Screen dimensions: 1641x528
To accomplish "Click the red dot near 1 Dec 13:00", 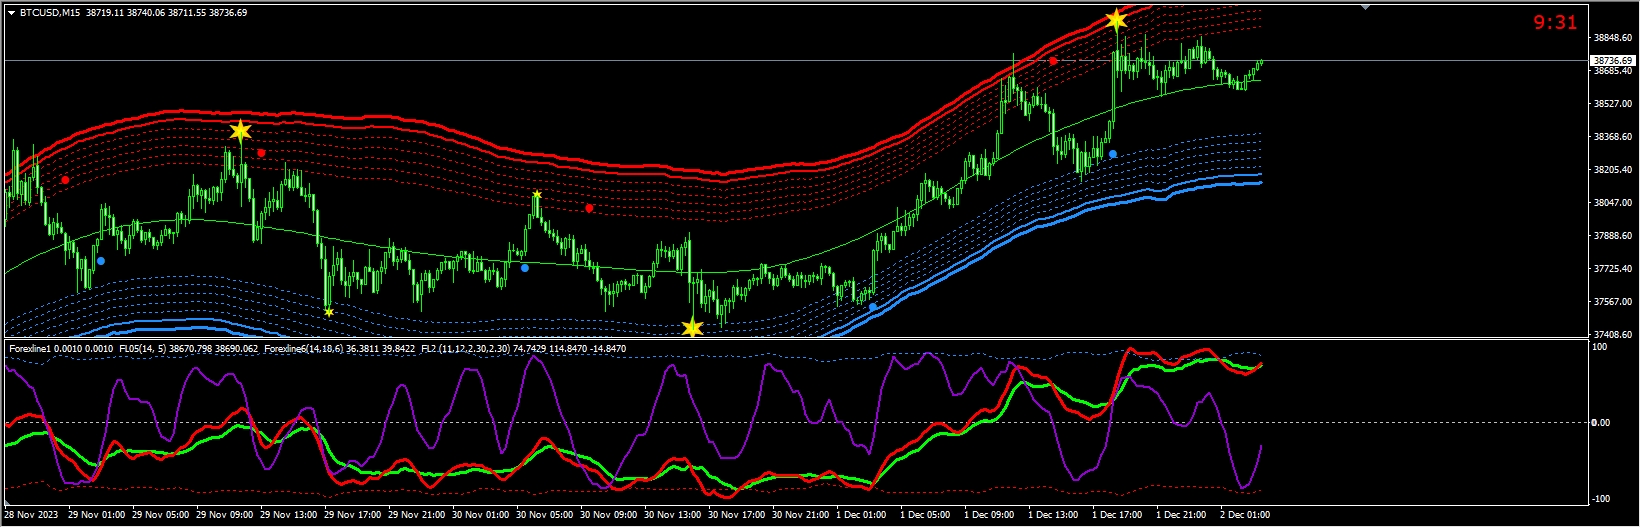I will pos(1053,61).
